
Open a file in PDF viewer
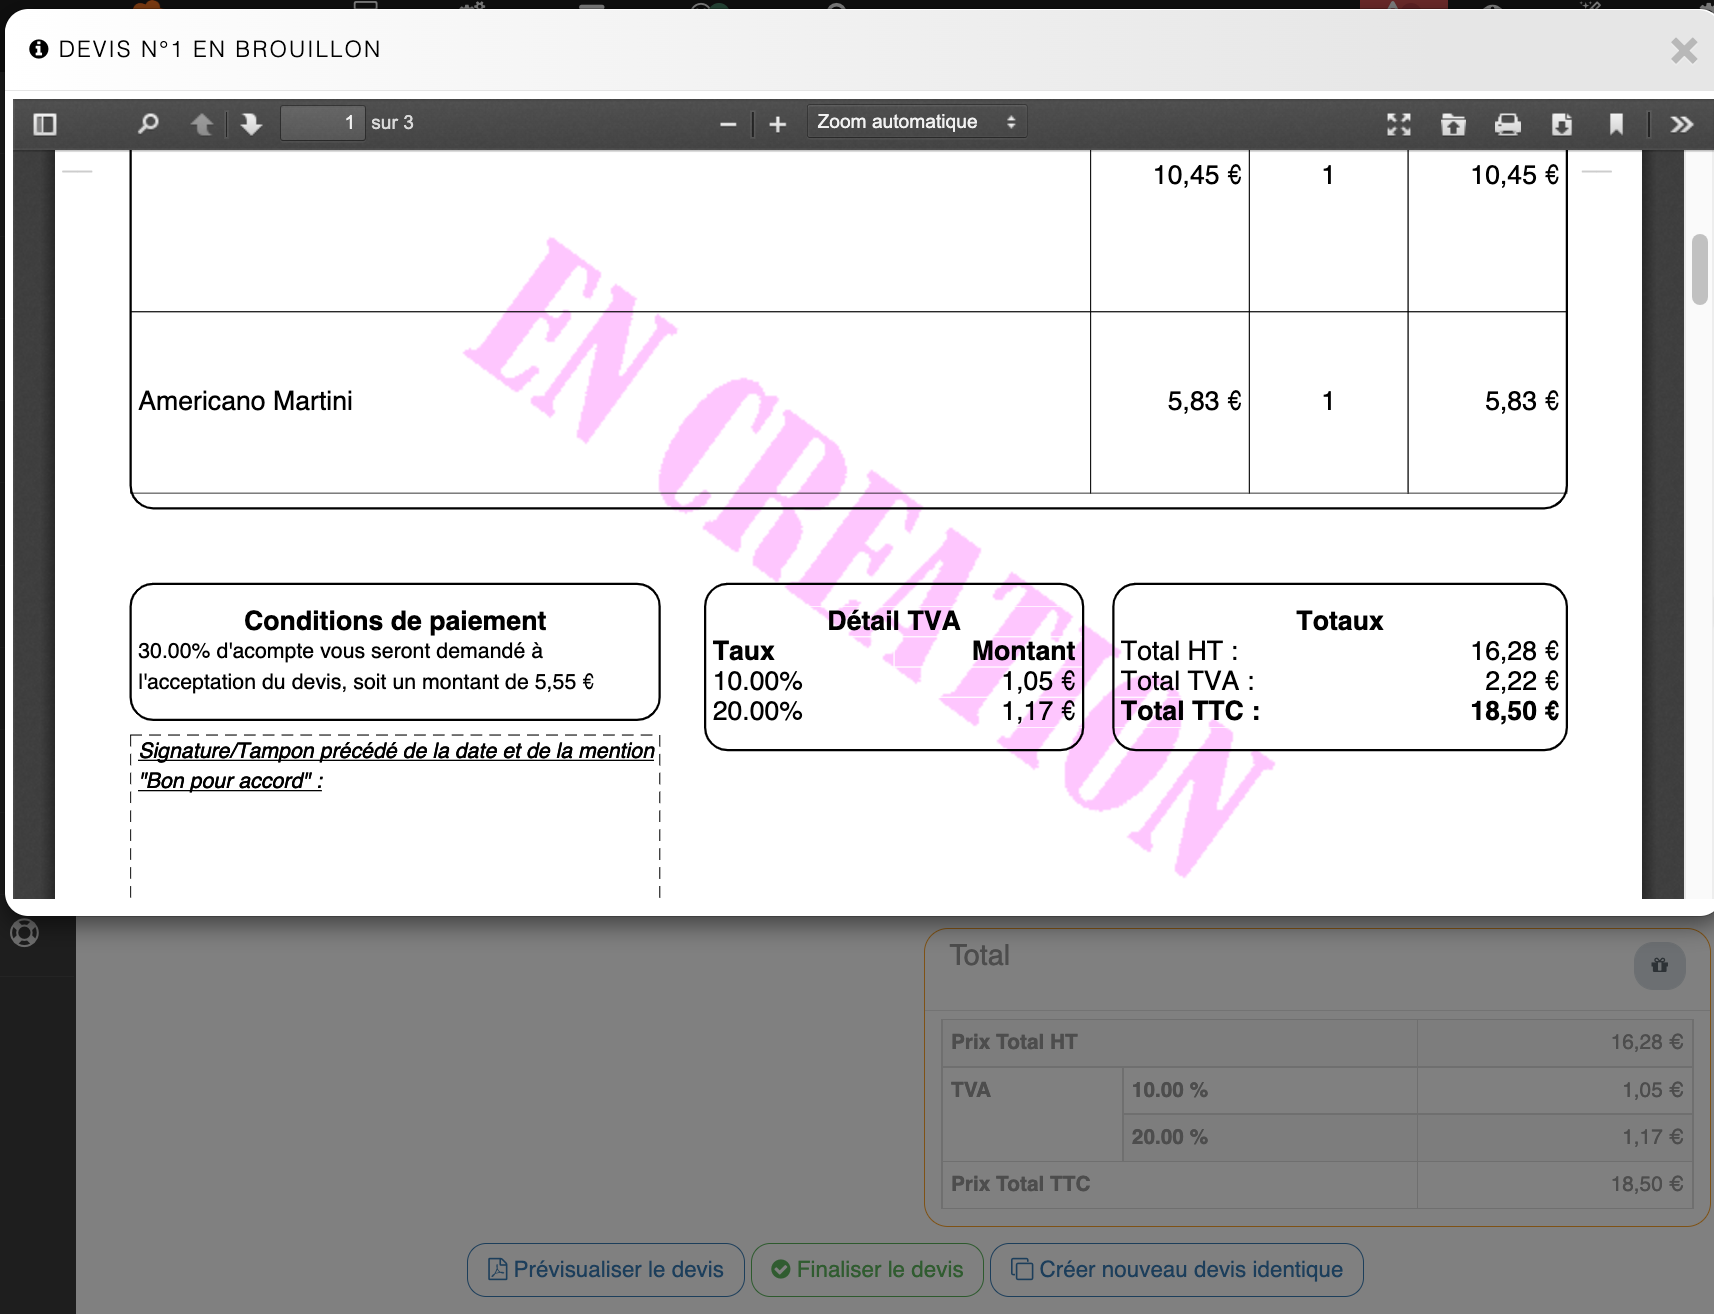pyautogui.click(x=1453, y=124)
